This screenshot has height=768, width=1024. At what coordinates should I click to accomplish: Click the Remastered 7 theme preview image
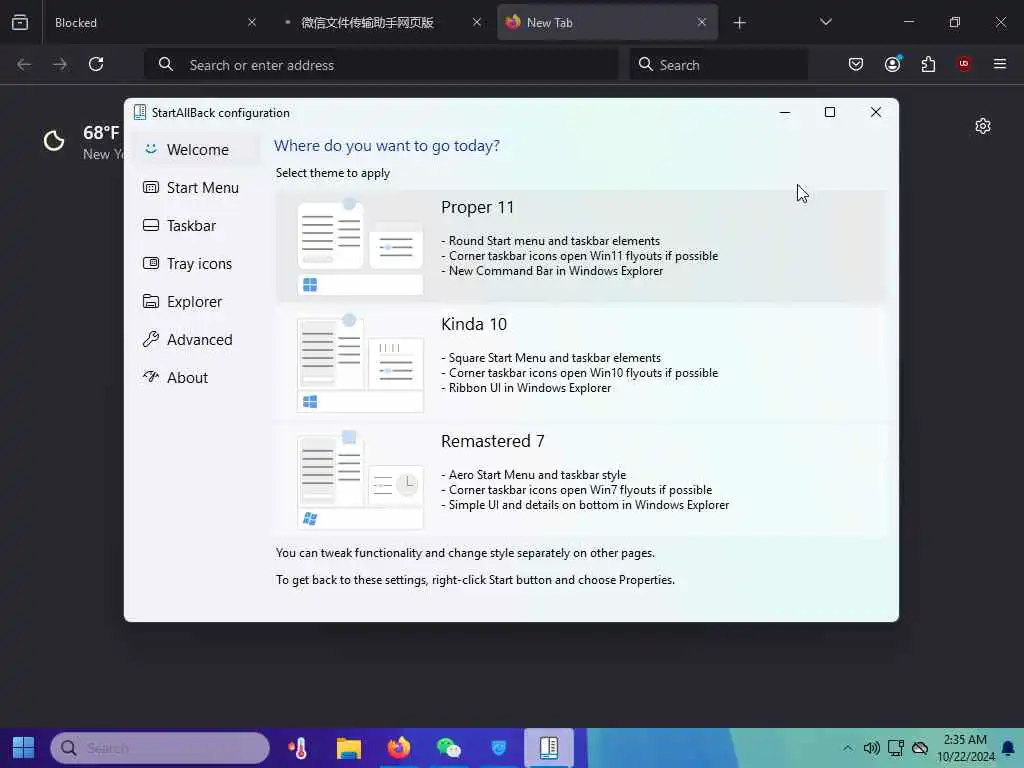coord(360,480)
